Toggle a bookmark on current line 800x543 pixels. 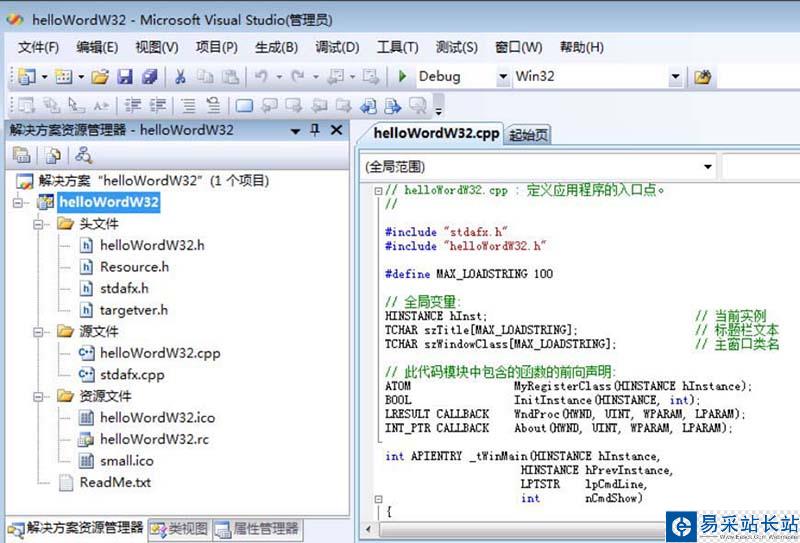(x=244, y=106)
